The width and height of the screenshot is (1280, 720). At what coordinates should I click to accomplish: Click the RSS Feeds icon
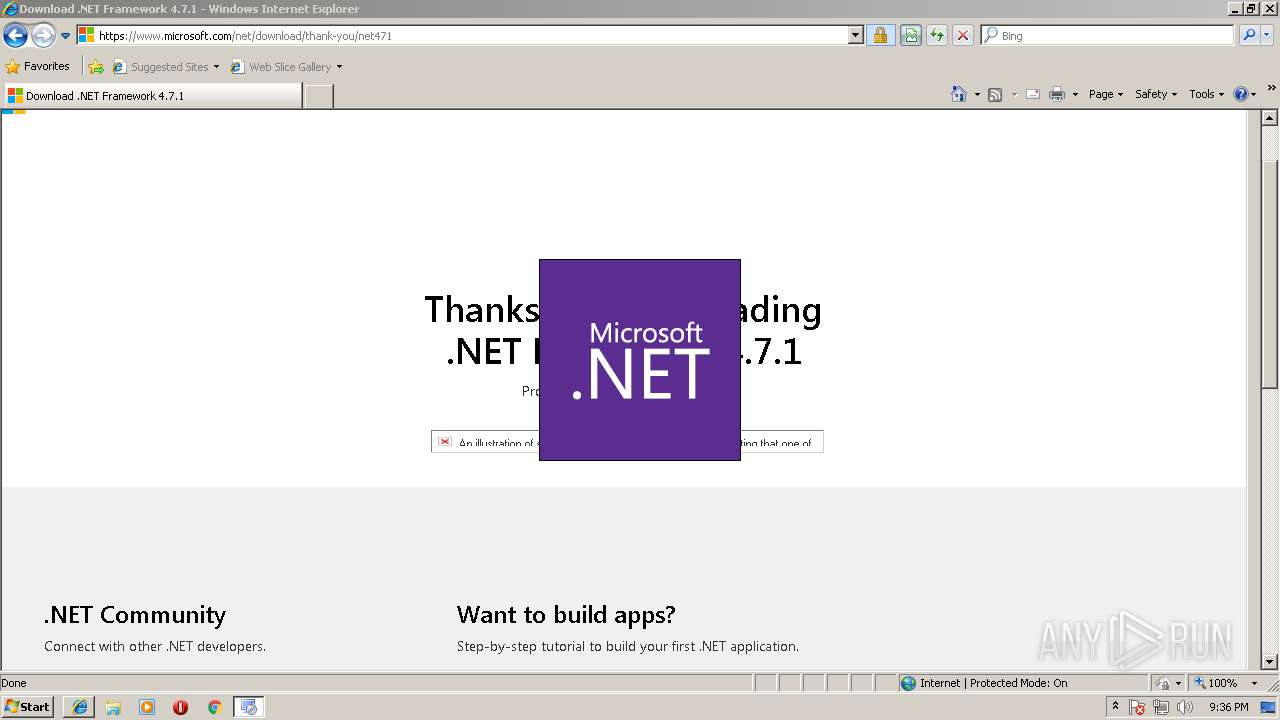[995, 94]
